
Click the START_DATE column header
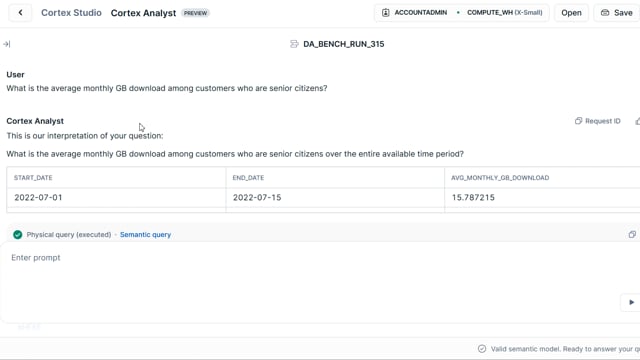click(33, 178)
